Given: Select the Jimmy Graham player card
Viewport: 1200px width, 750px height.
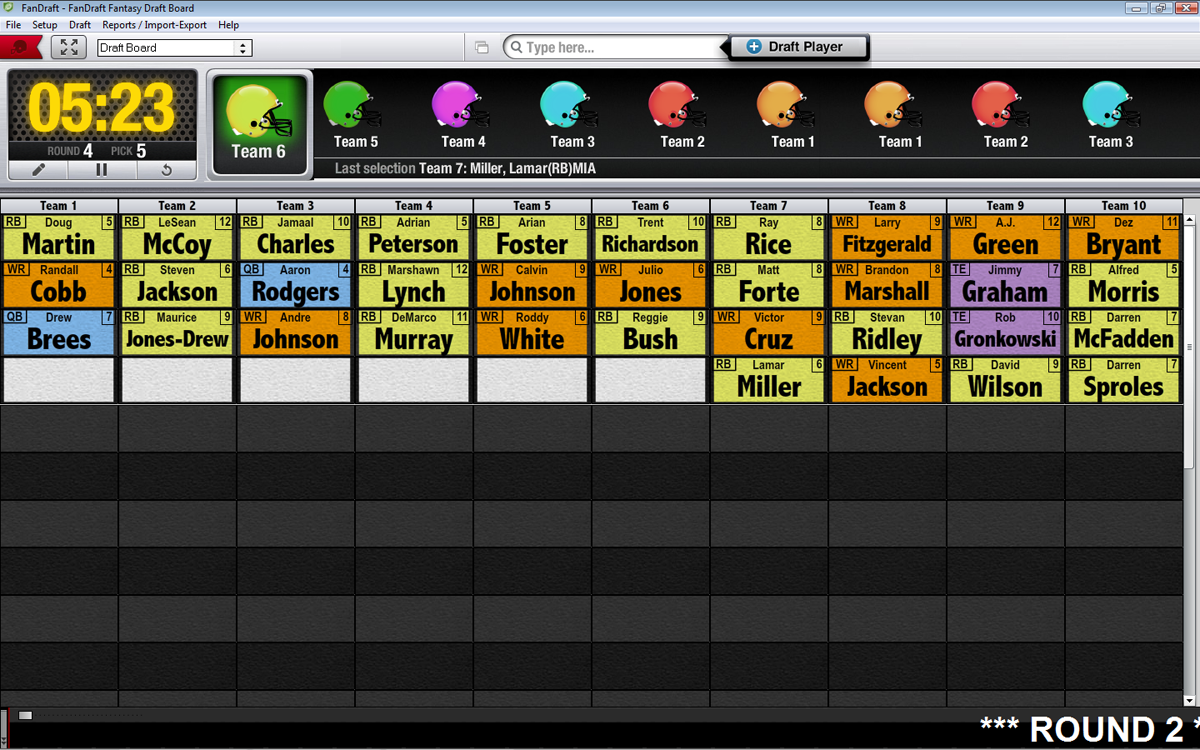Looking at the screenshot, I should tap(1005, 285).
